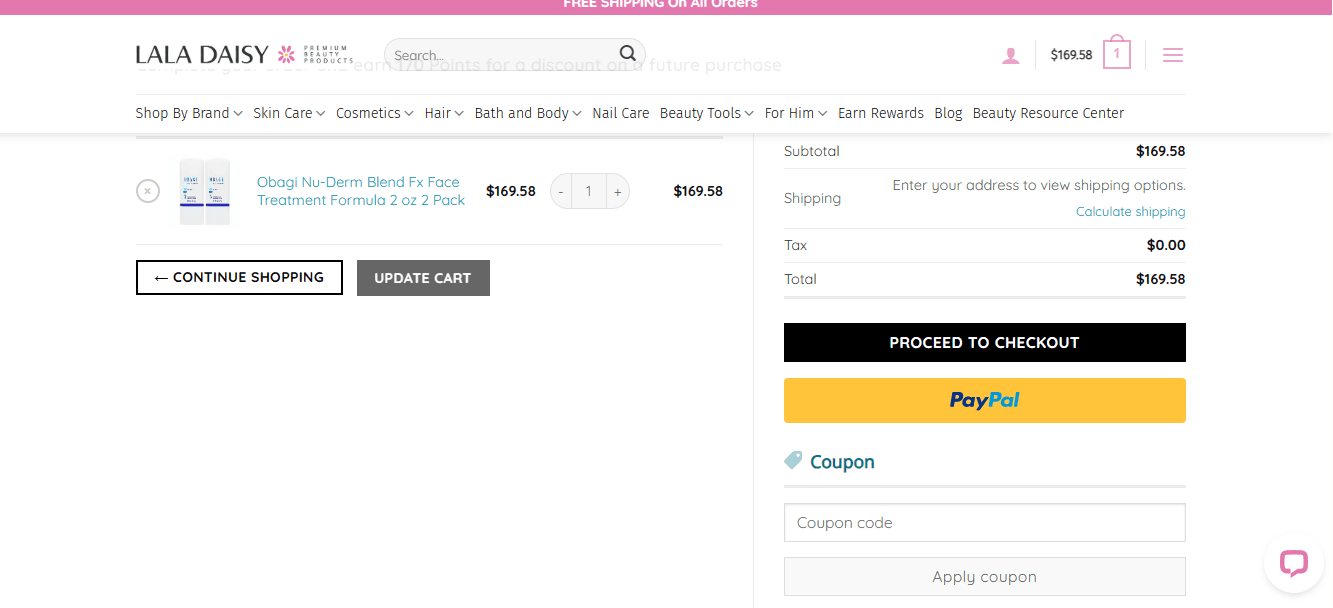Screen dimensions: 1333x608
Task: Click the Free Shipping banner
Action: point(660,5)
